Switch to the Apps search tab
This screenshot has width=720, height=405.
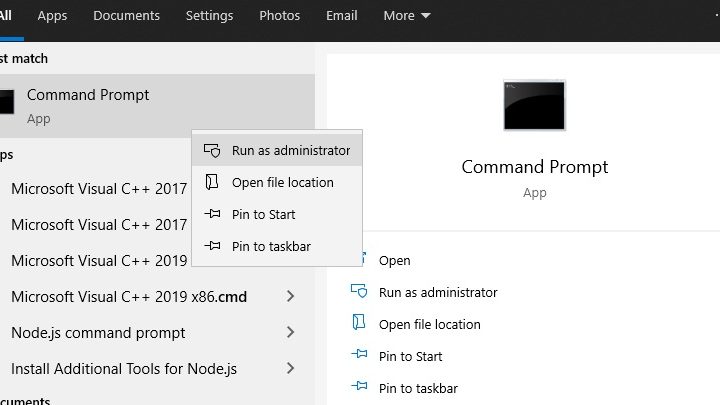click(x=52, y=16)
